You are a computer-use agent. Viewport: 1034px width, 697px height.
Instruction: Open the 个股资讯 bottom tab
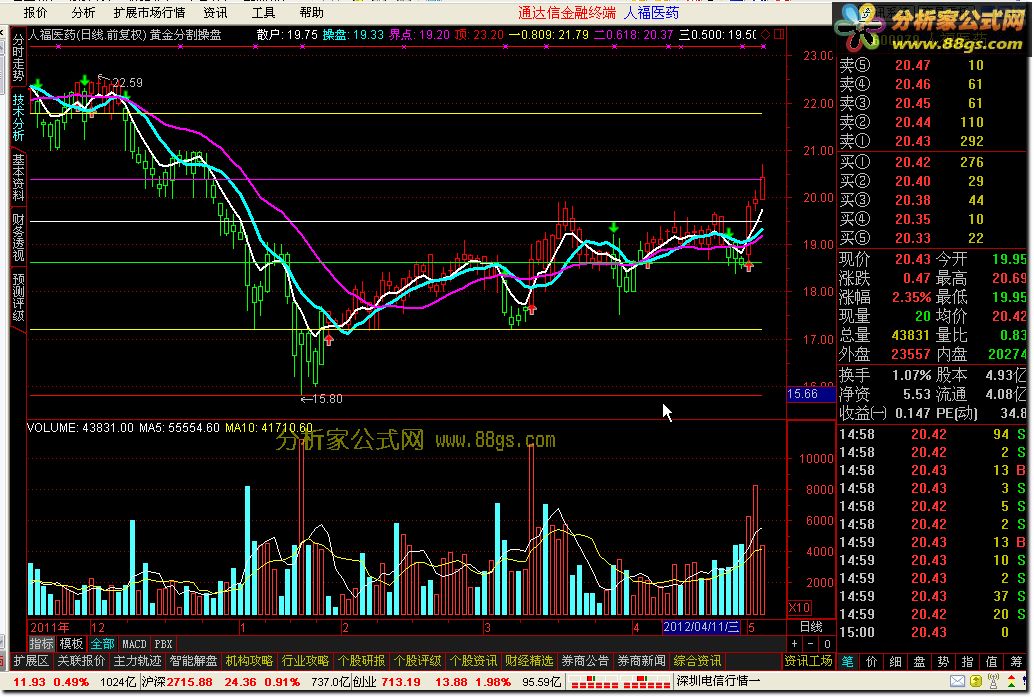473,661
